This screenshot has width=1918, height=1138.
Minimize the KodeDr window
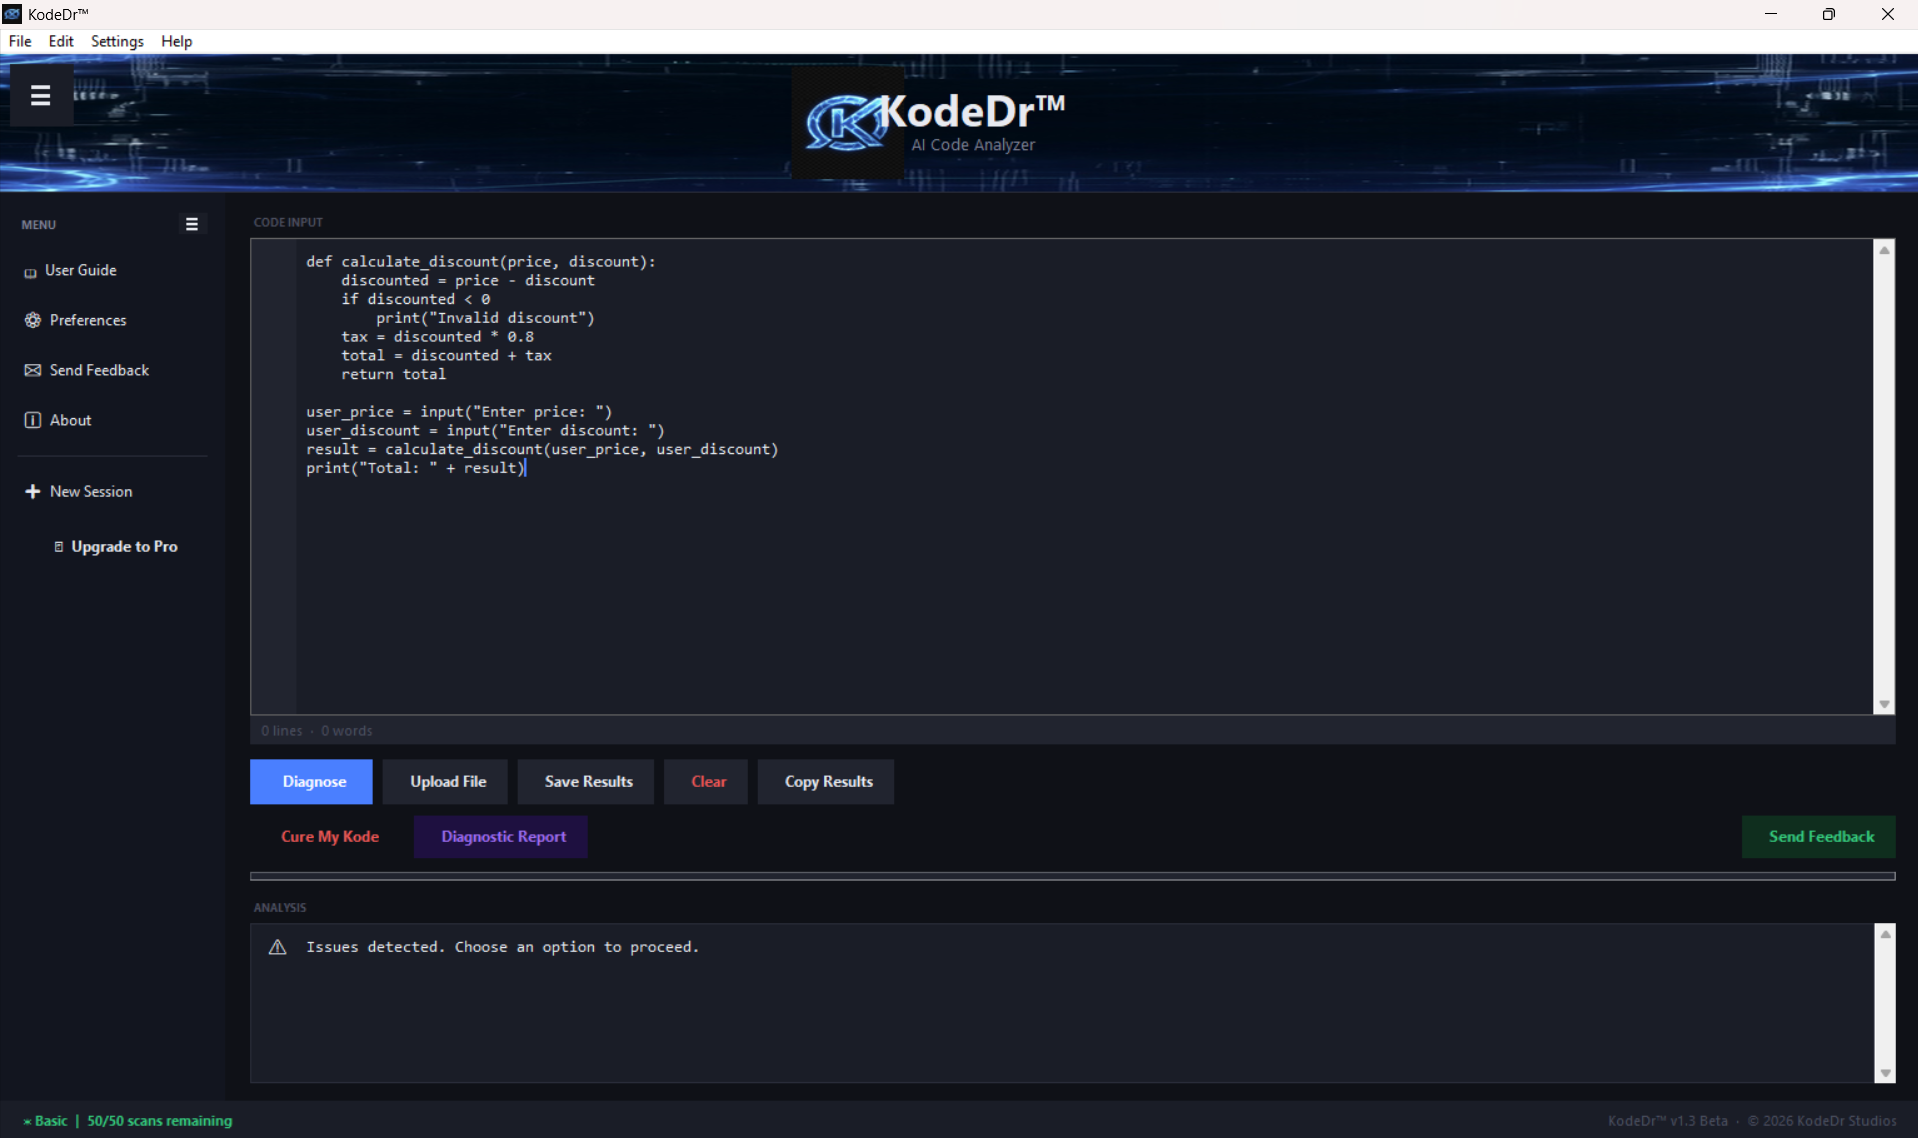[x=1771, y=14]
